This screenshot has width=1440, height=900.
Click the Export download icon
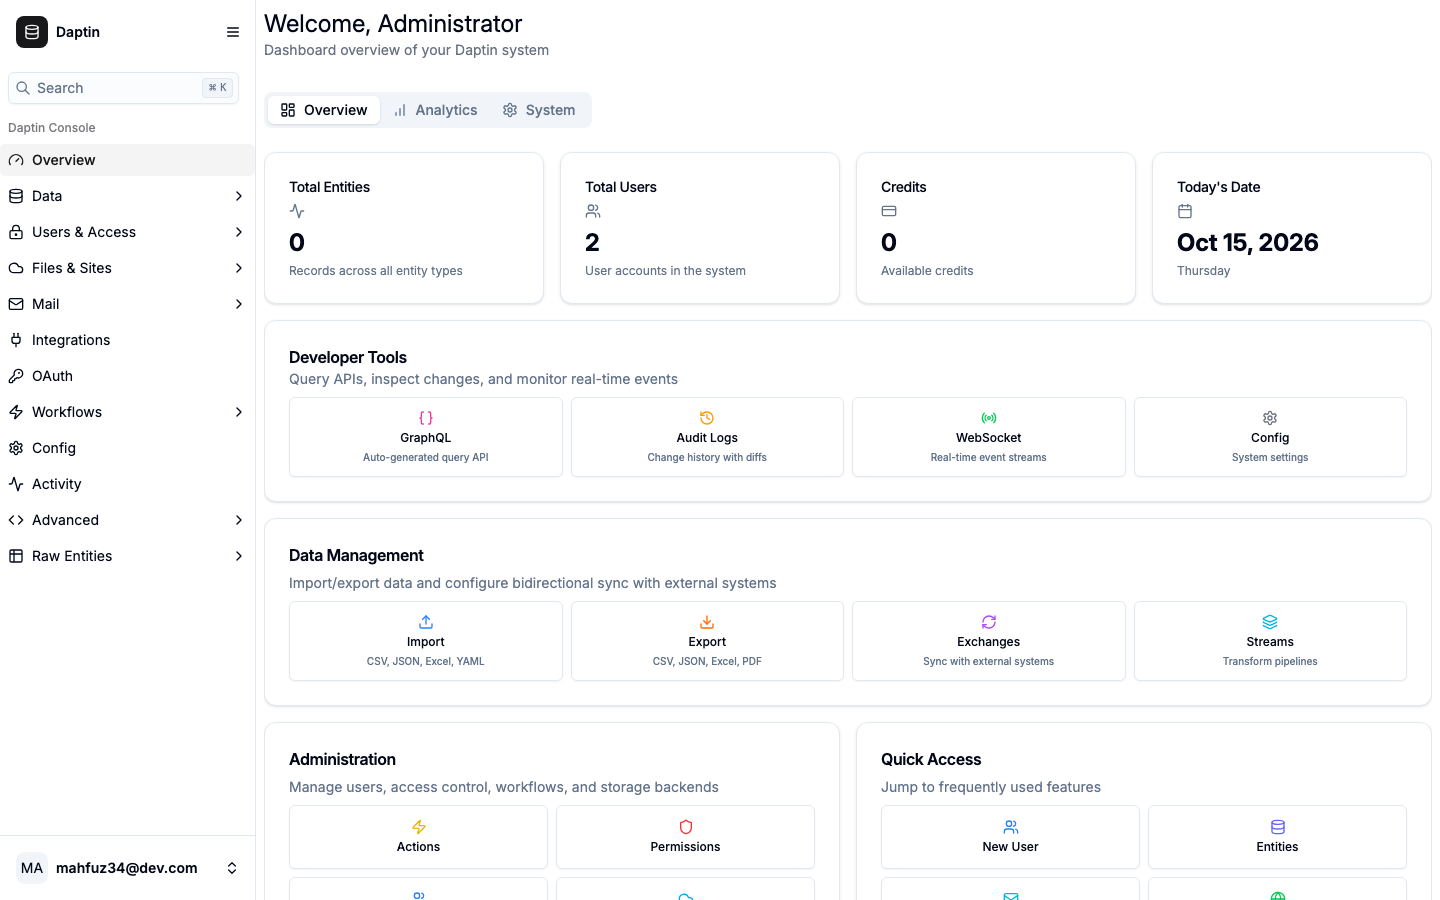tap(707, 622)
